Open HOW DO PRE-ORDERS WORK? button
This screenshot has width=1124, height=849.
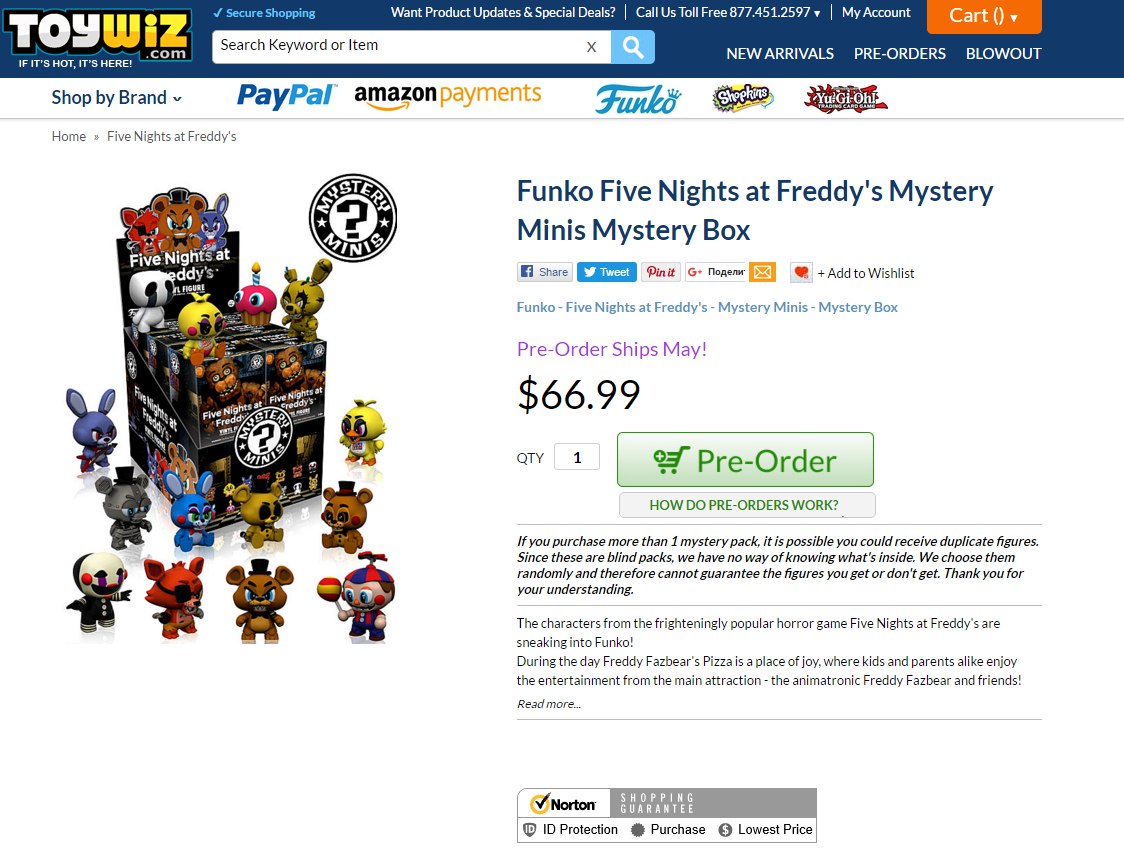[747, 505]
